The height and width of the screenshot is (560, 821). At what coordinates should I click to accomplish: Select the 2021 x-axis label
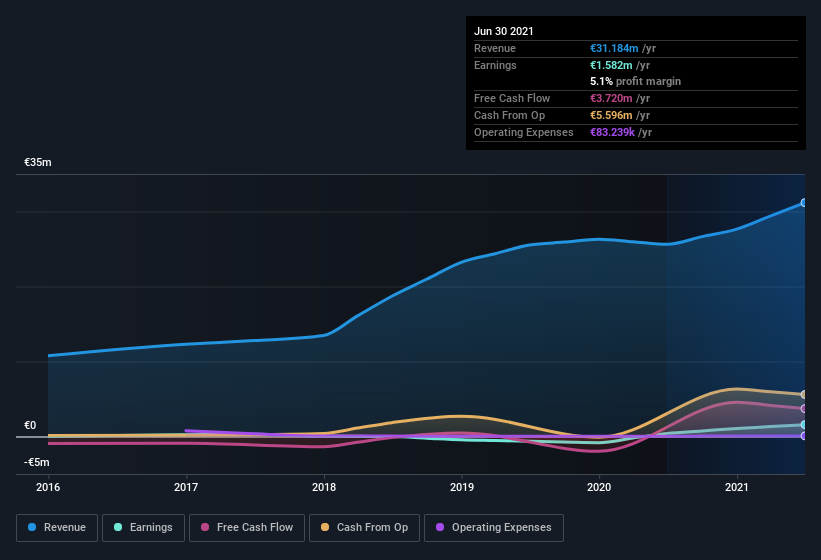tap(737, 487)
